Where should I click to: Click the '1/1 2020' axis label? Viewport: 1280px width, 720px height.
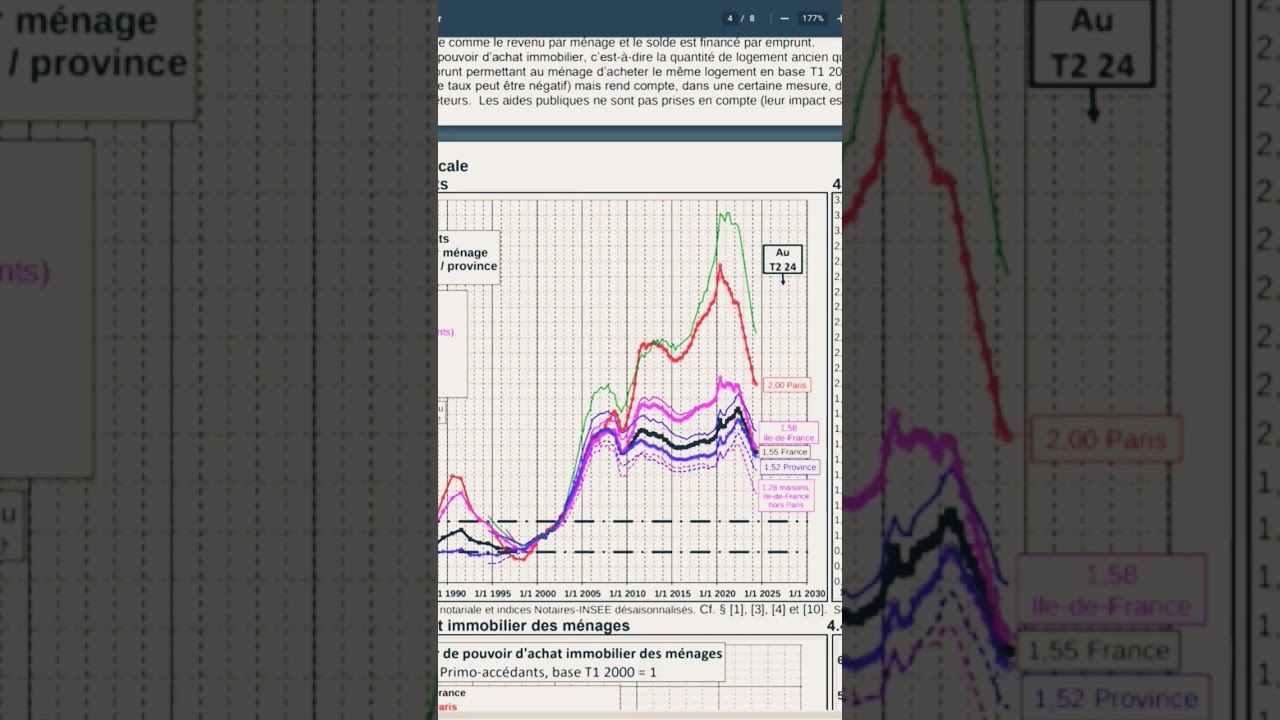click(716, 594)
